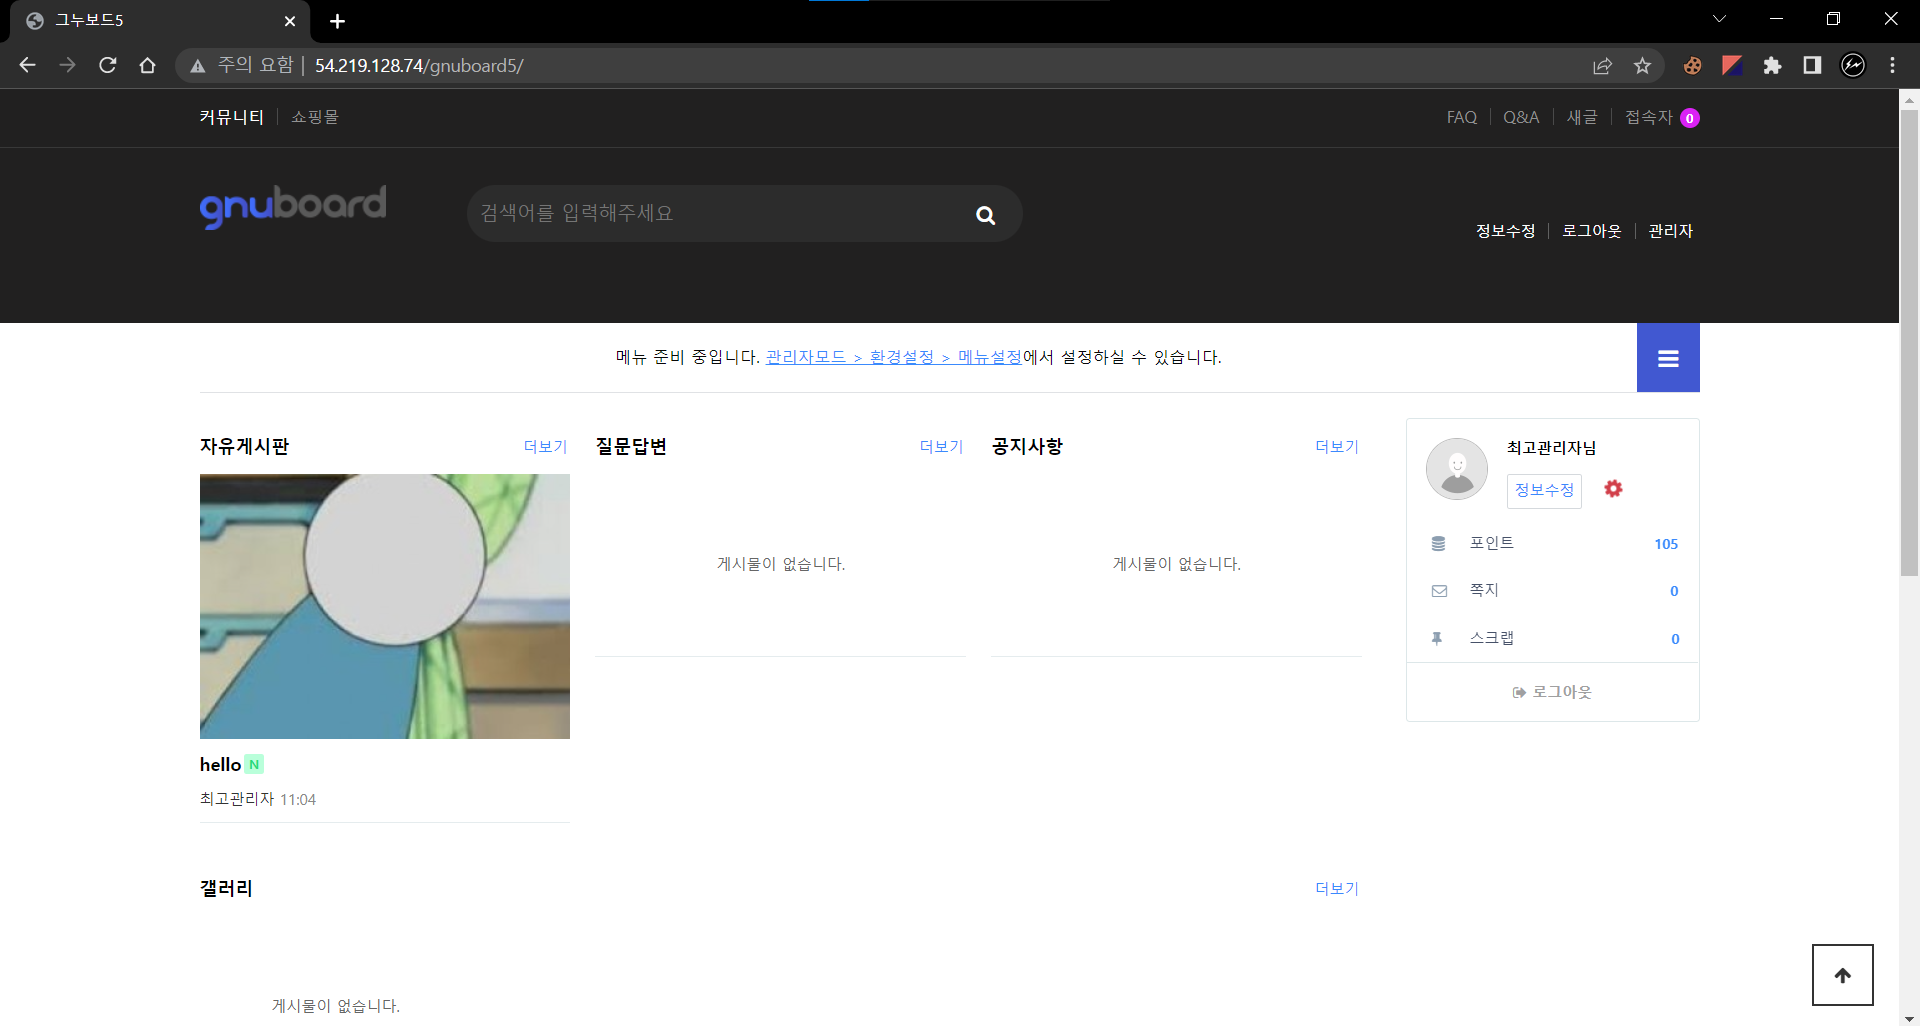Click the share page icon in address bar
The height and width of the screenshot is (1026, 1920).
[x=1602, y=66]
